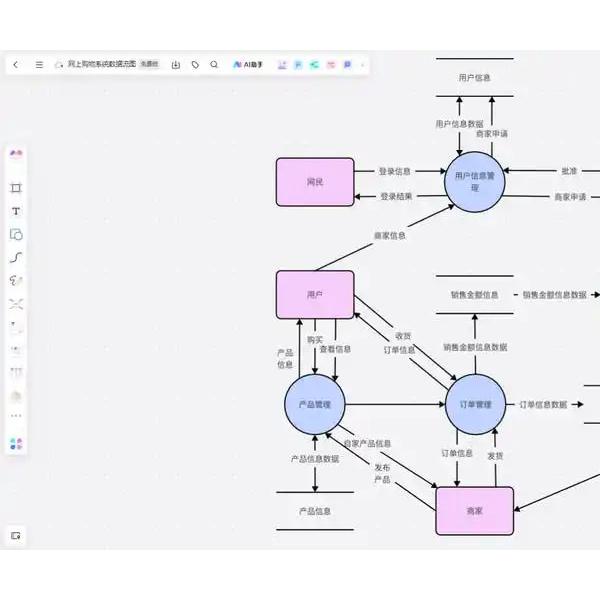The width and height of the screenshot is (600, 600).
Task: Click the 发货 flow label
Action: (x=495, y=456)
